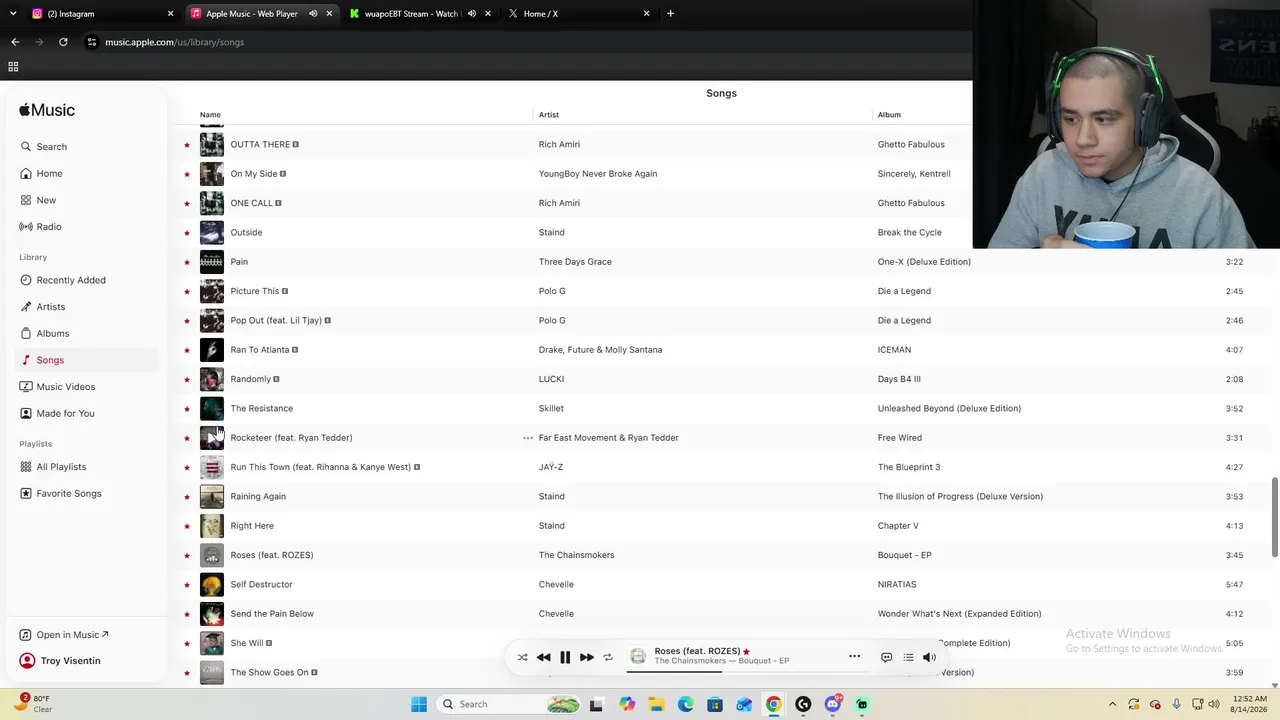
Task: Pause the currently playing song
Action: (x=565, y=657)
